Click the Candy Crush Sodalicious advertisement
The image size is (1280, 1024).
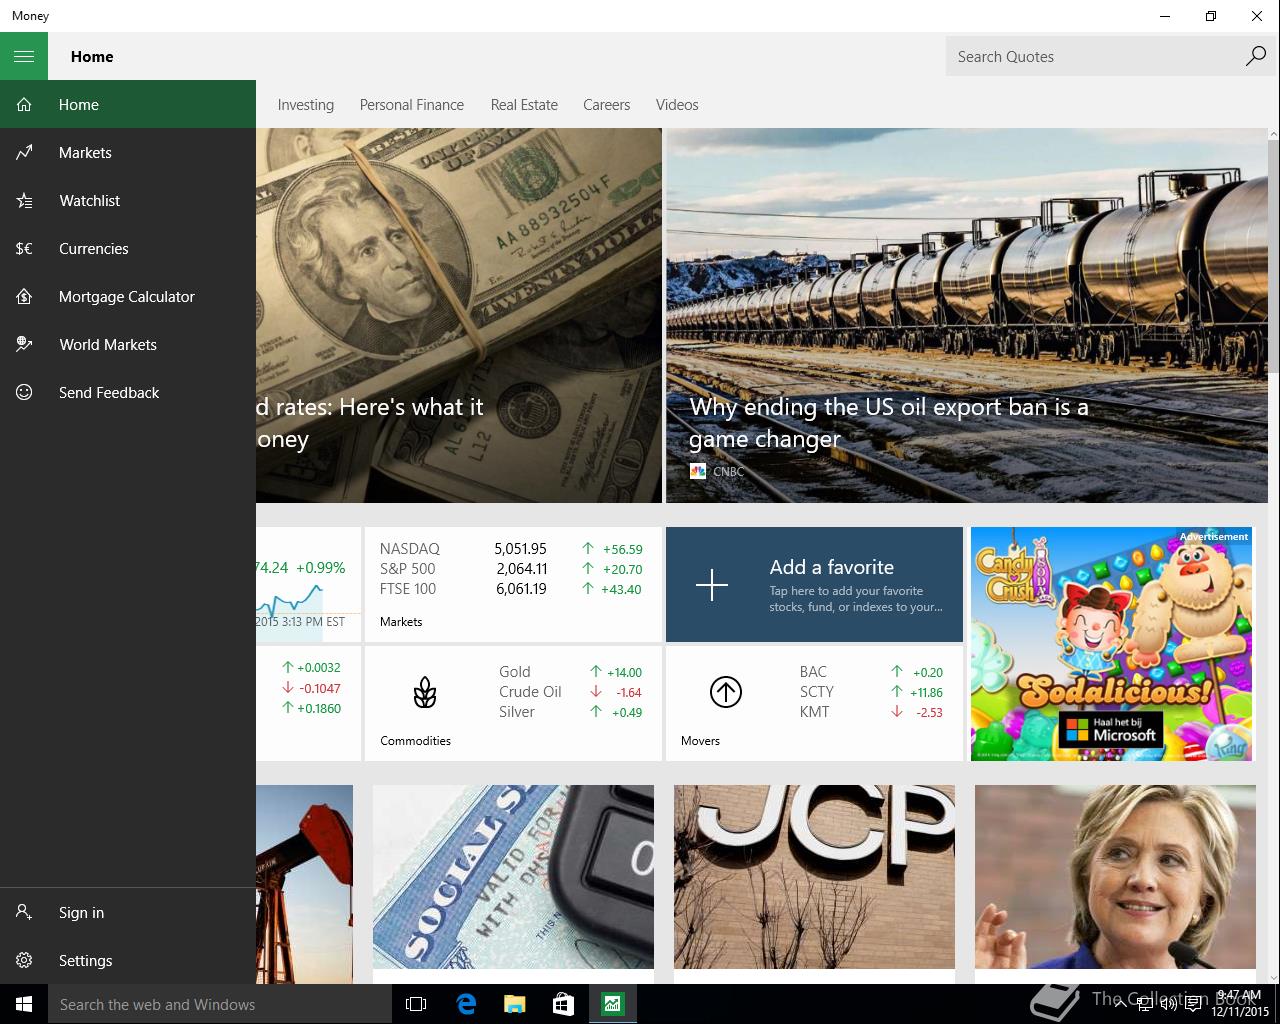pos(1112,644)
